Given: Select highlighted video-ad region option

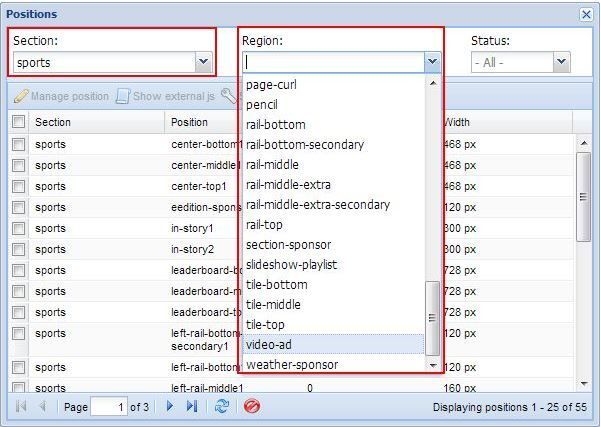Looking at the screenshot, I should (333, 345).
